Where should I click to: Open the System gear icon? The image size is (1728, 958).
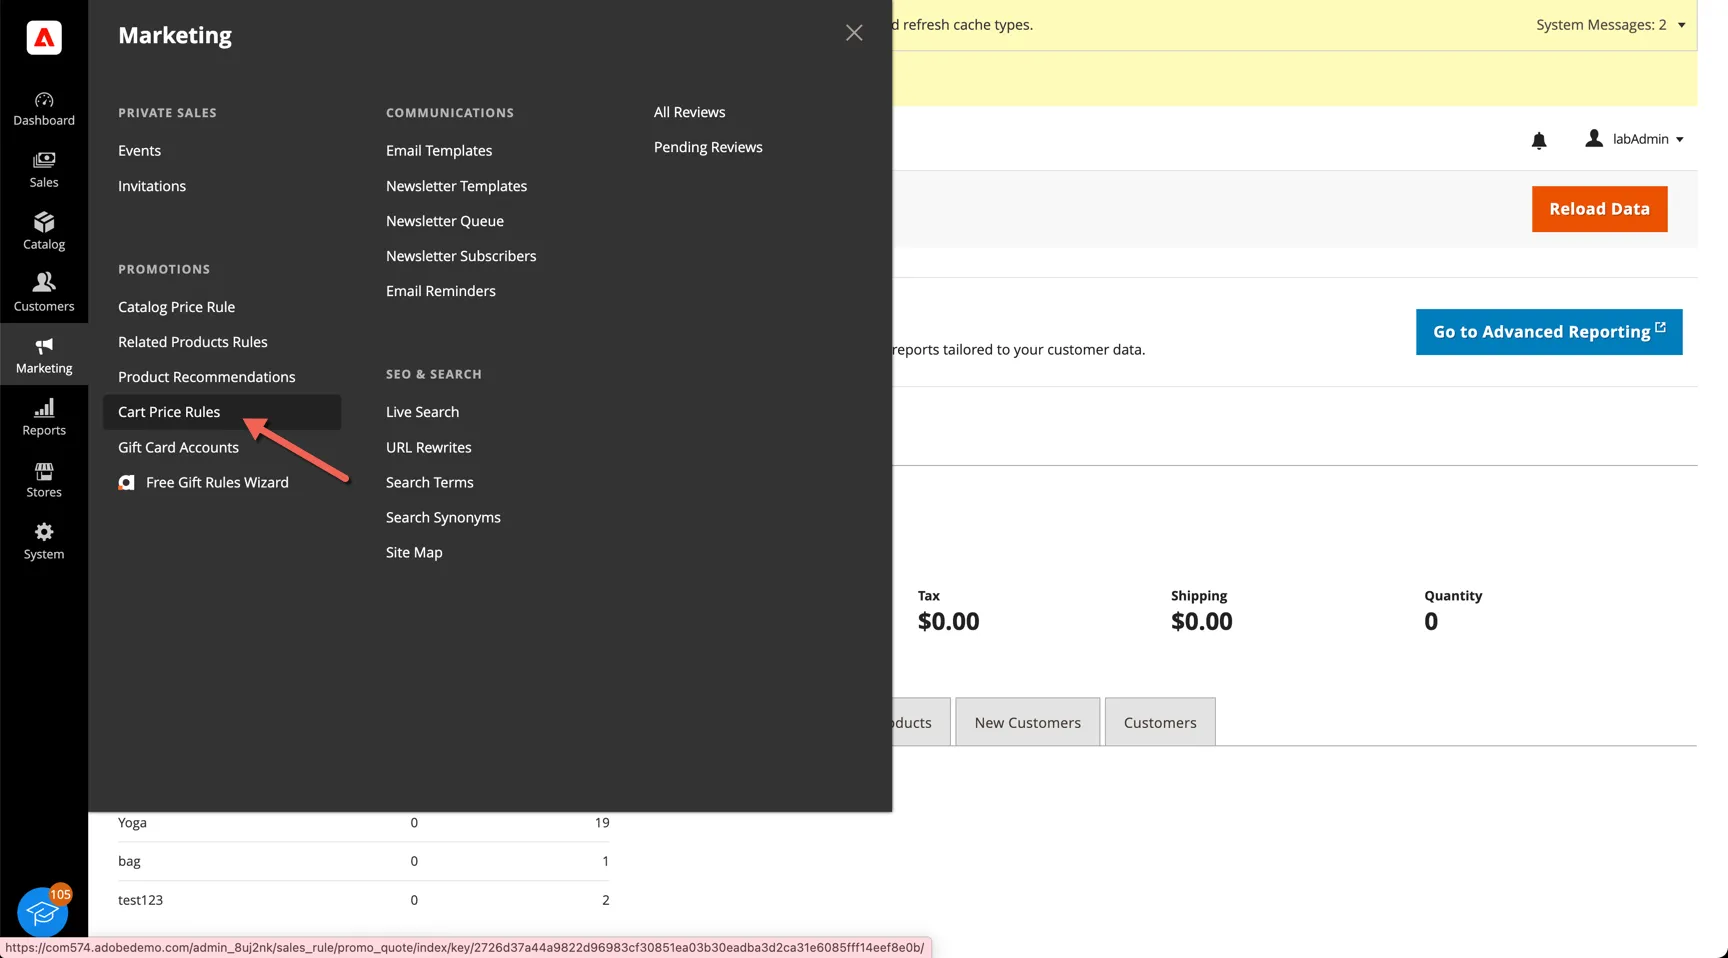pos(44,532)
